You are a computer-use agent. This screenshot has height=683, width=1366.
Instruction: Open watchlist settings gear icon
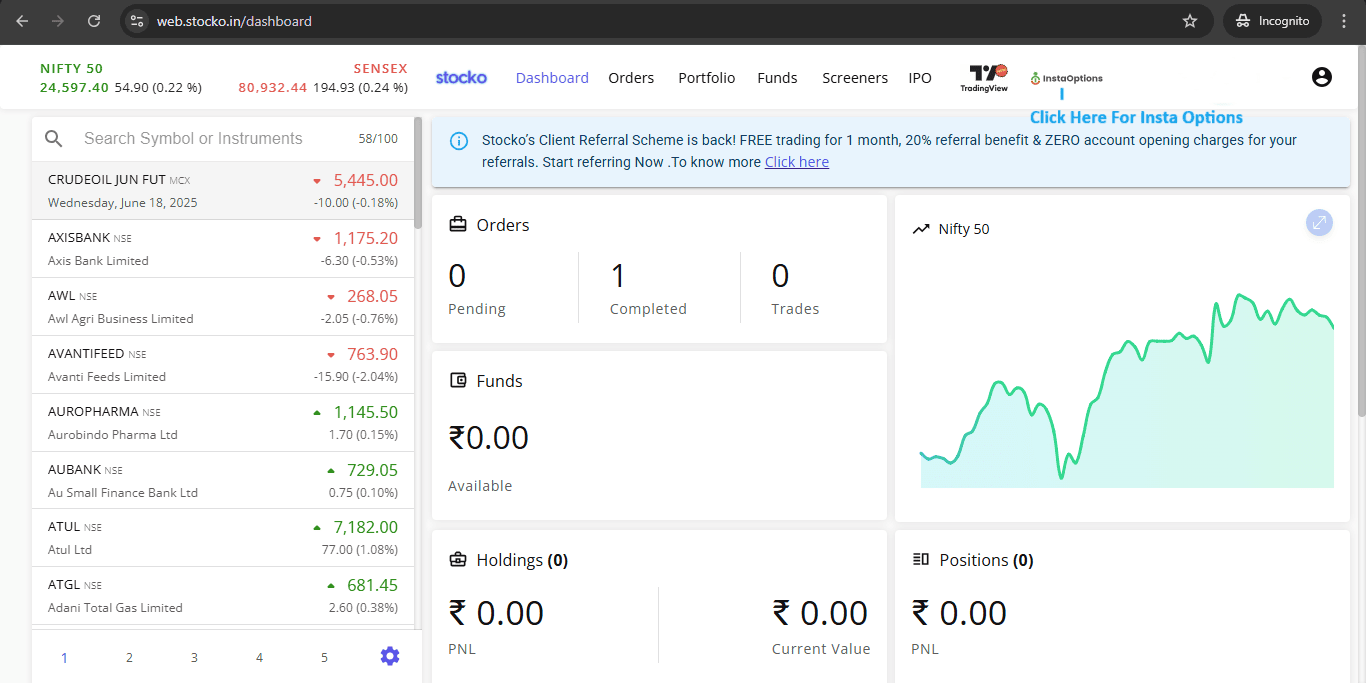(x=390, y=656)
